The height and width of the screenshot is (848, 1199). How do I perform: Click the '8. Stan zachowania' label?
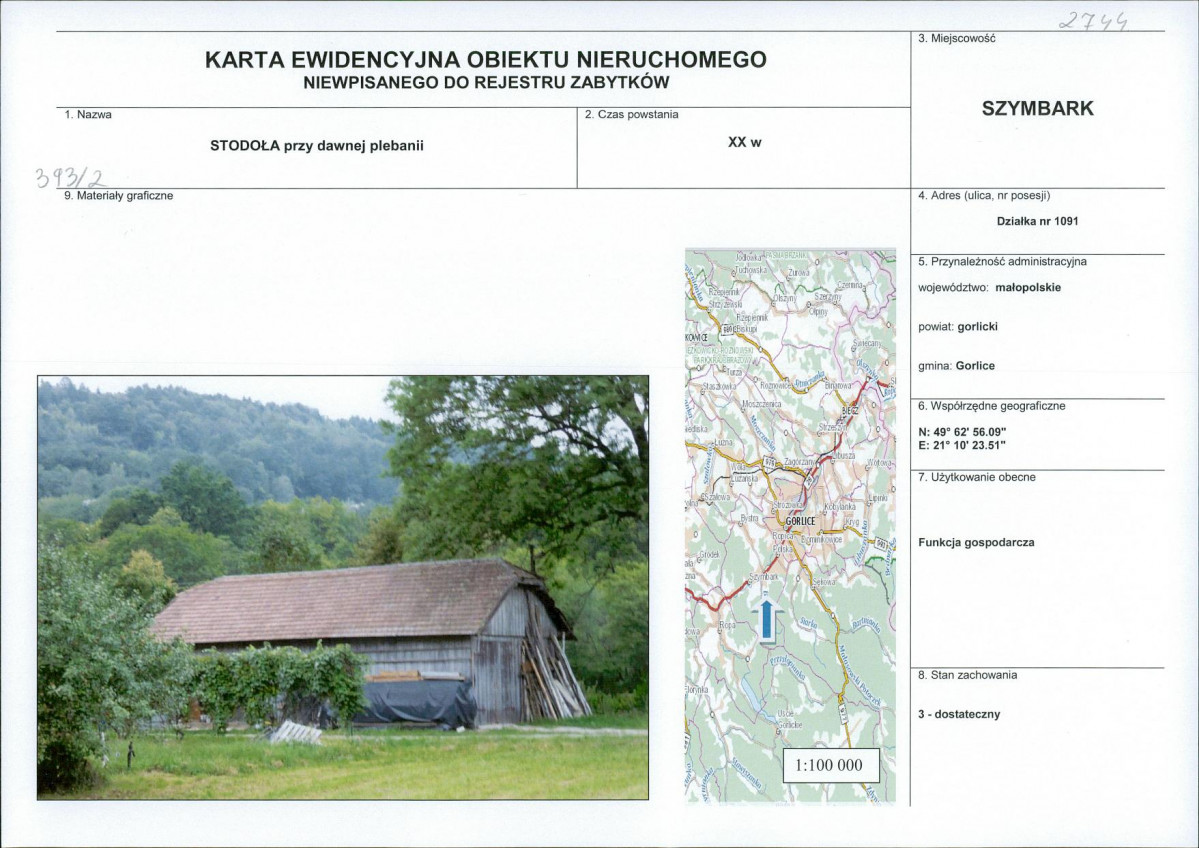[968, 675]
